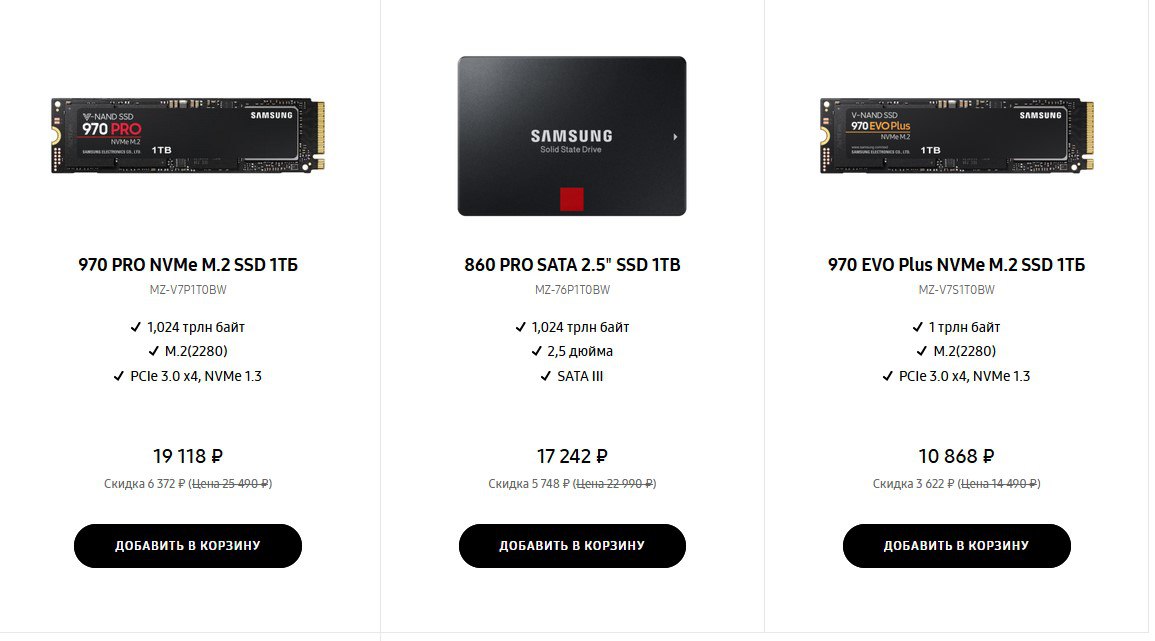Click model number MZ-76P1T0BW
Screen dimensions: 1155x641
tap(572, 290)
